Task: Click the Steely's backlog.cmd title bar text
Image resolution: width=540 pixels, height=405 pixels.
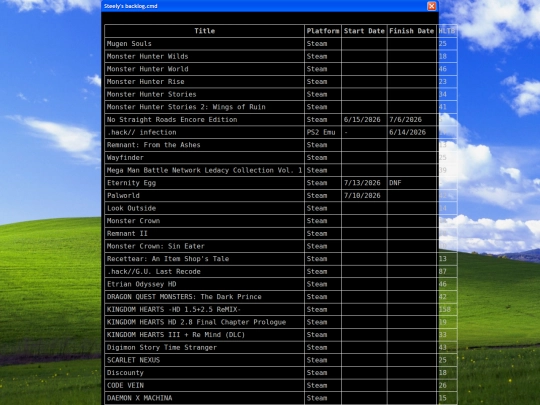Action: [x=131, y=6]
